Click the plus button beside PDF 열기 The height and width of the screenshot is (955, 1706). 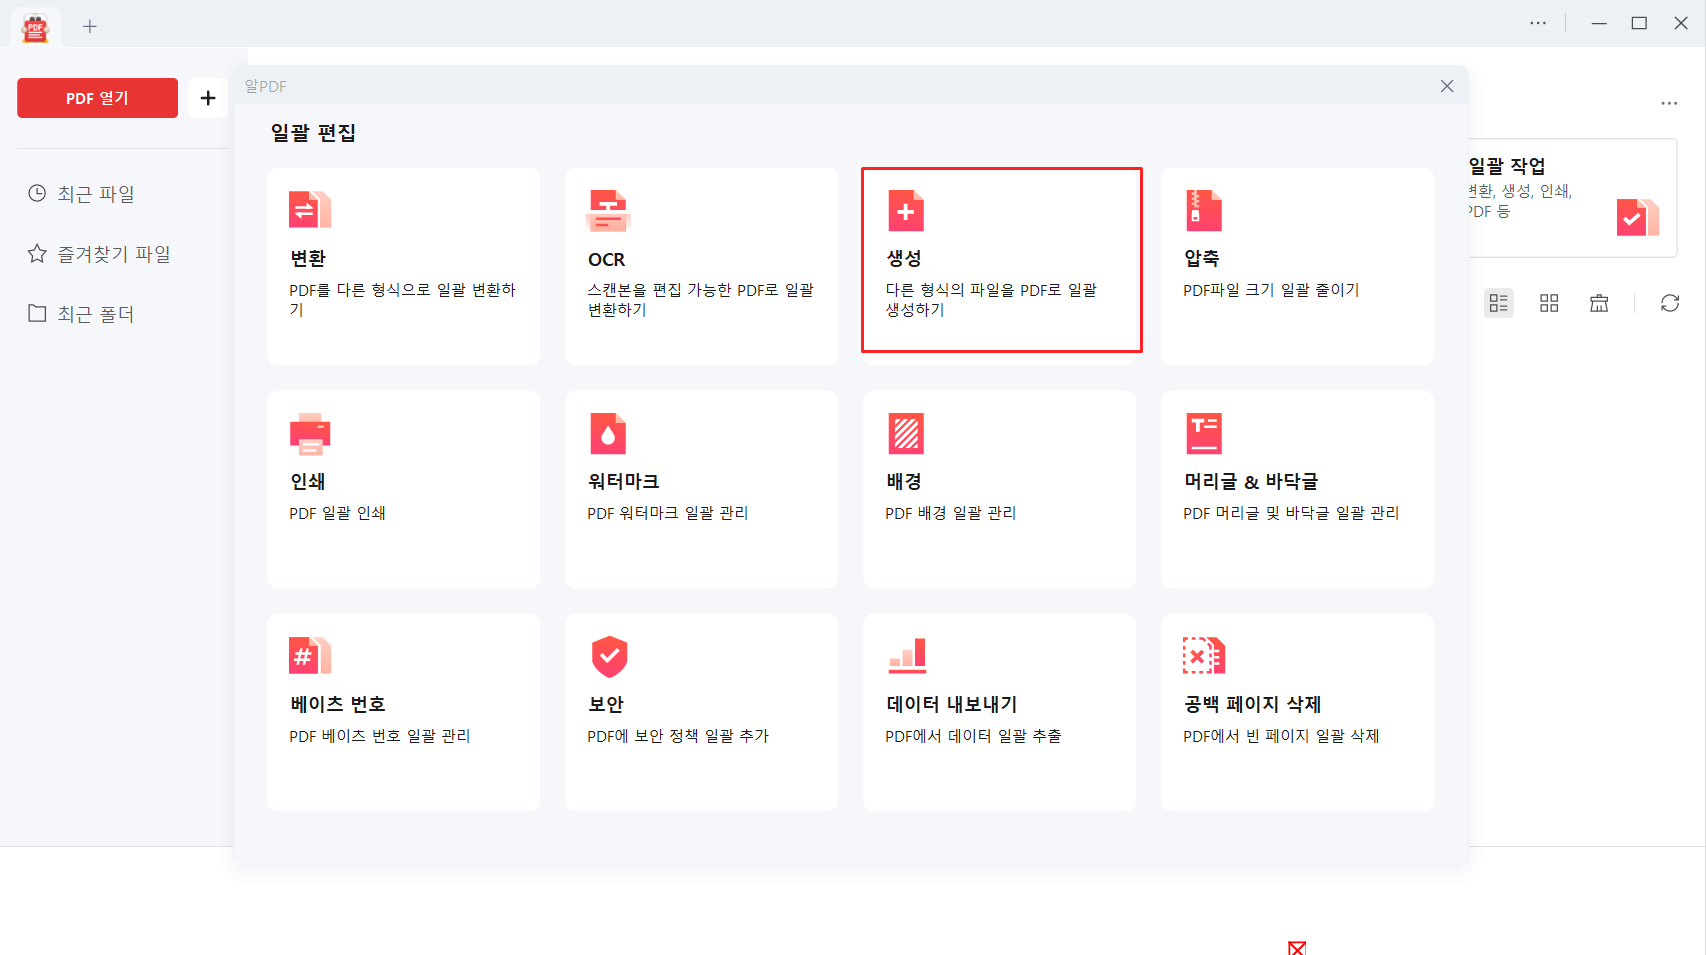(208, 98)
